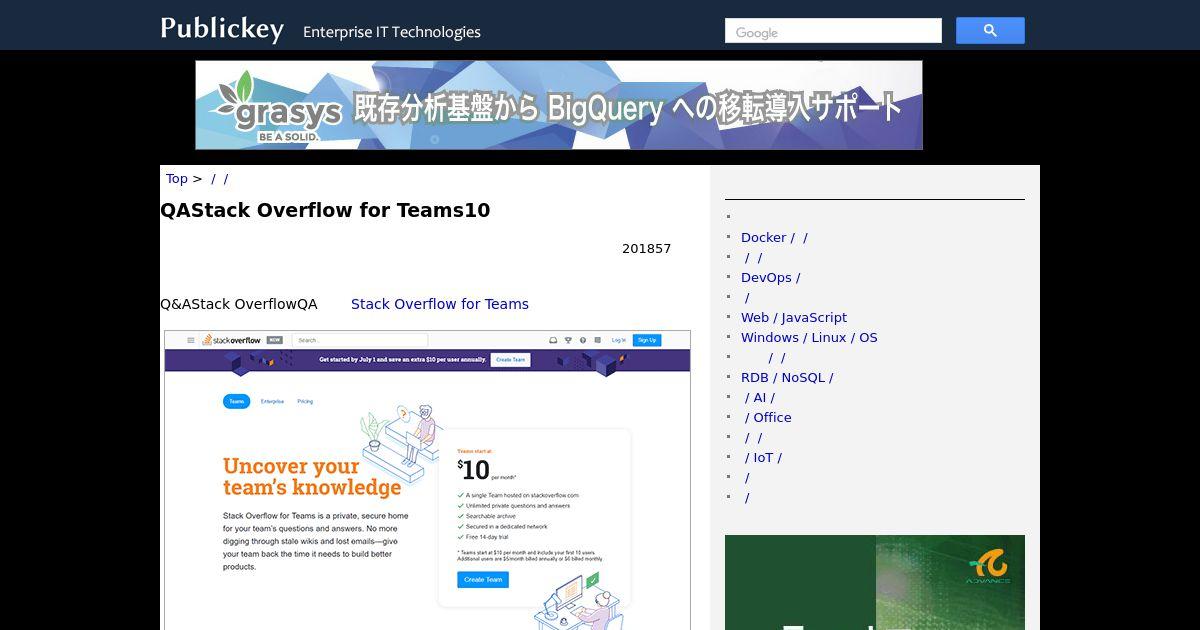Open the Stack Overflow for Teams link
Image resolution: width=1200 pixels, height=630 pixels.
click(x=440, y=304)
